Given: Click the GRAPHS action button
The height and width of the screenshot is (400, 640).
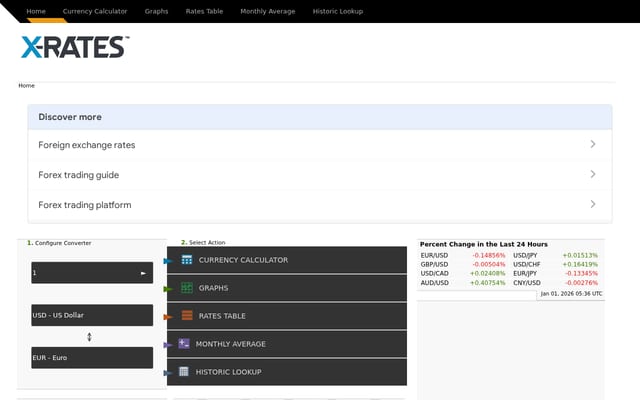Looking at the screenshot, I should click(x=287, y=288).
